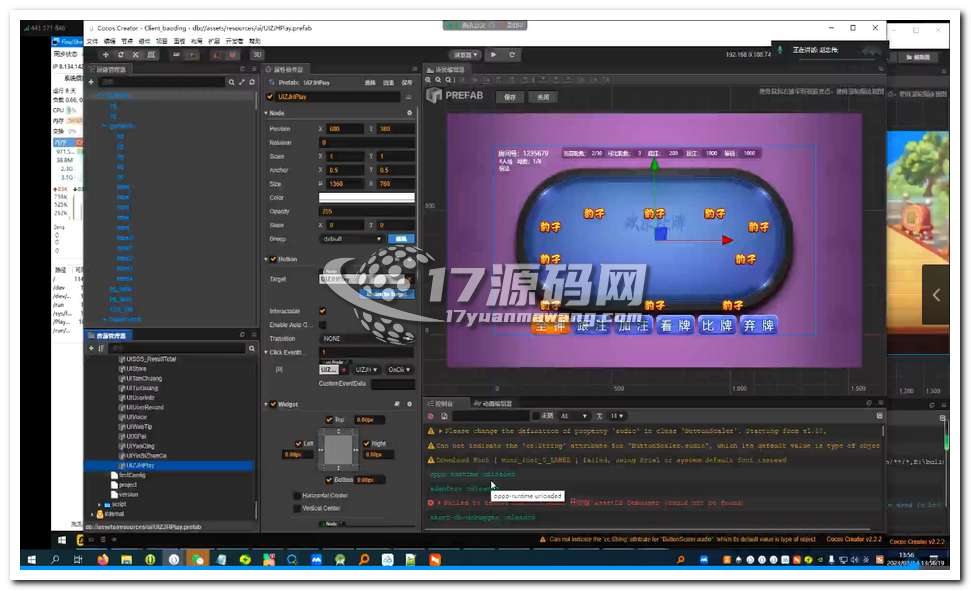The height and width of the screenshot is (591, 971).
Task: Select the rotate transform tool
Action: tap(121, 55)
